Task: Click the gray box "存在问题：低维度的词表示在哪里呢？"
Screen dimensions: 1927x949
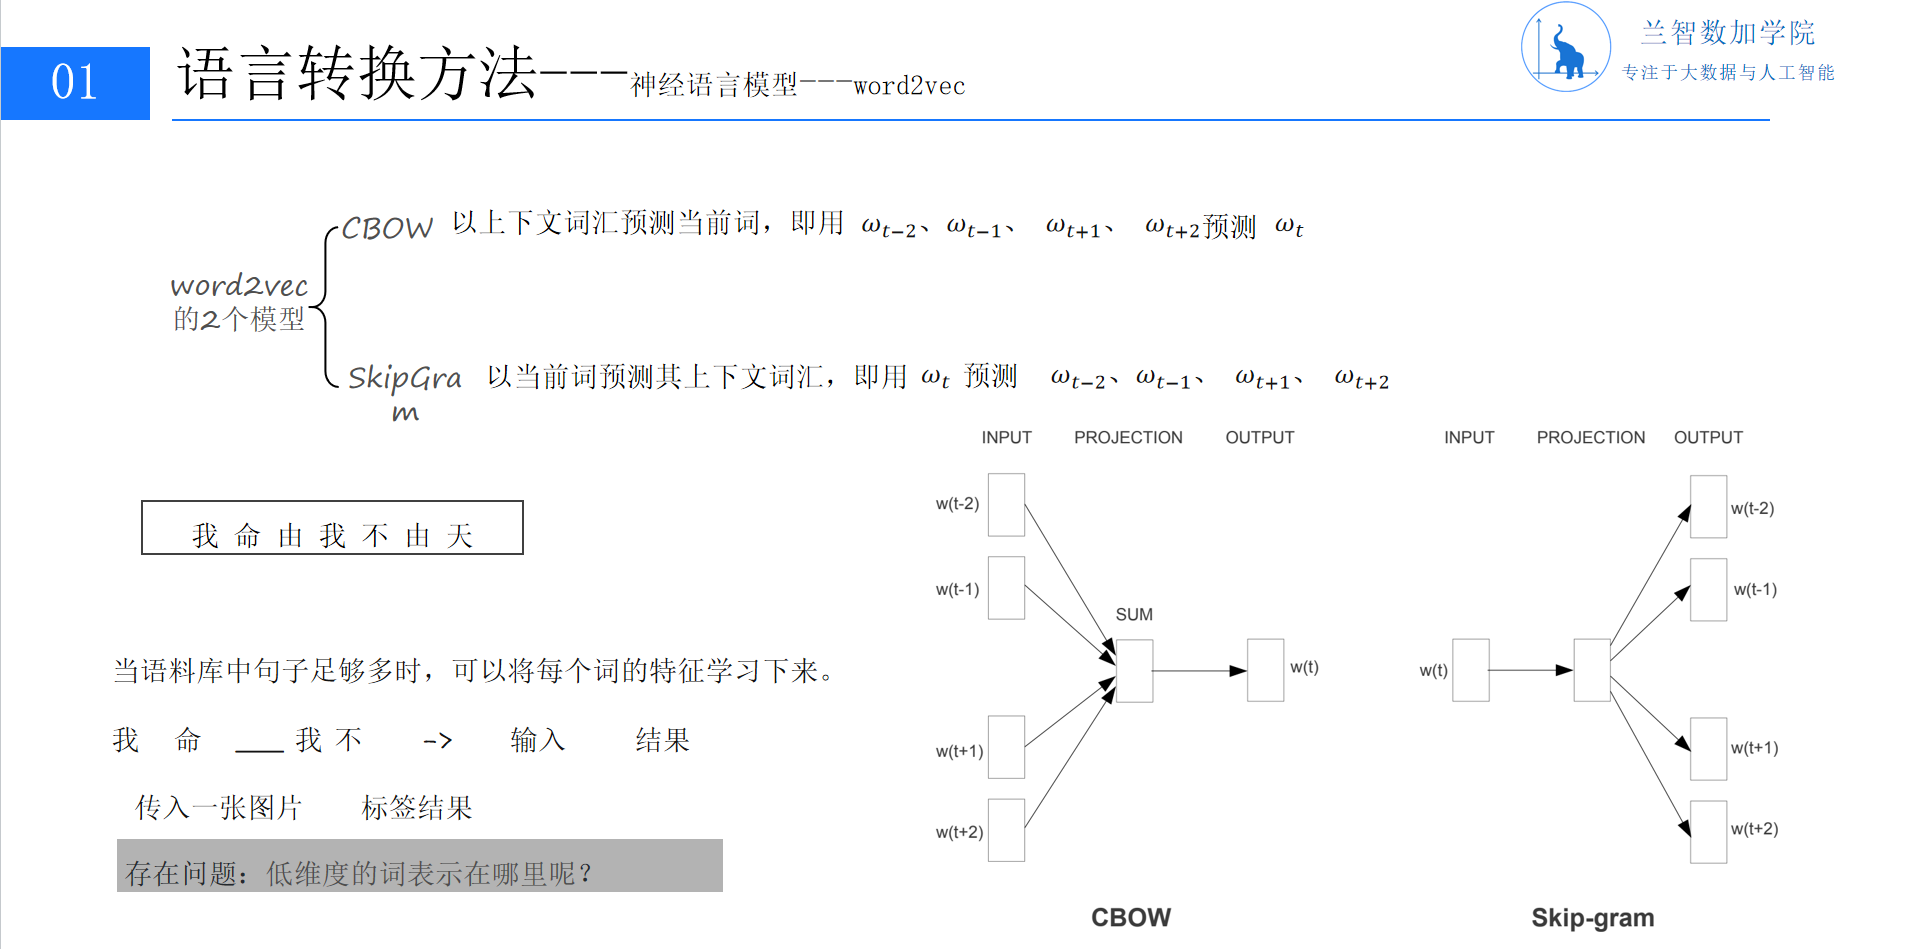Action: pos(420,866)
